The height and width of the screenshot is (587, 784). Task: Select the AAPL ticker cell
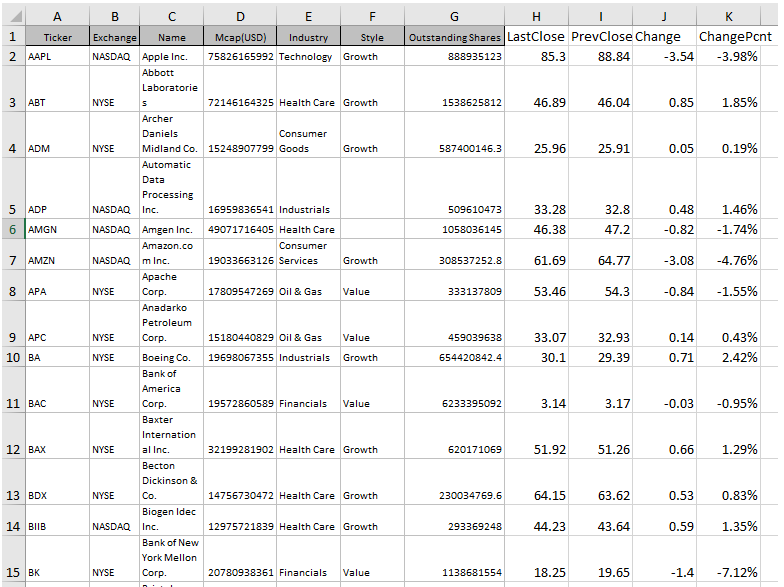point(56,57)
